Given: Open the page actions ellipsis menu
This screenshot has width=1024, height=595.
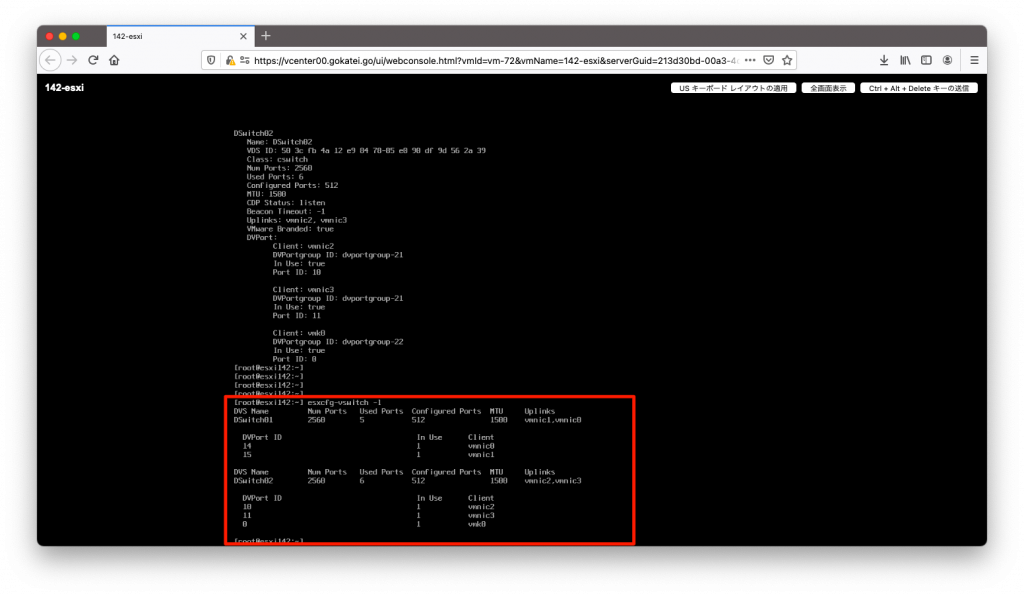Looking at the screenshot, I should (x=750, y=60).
